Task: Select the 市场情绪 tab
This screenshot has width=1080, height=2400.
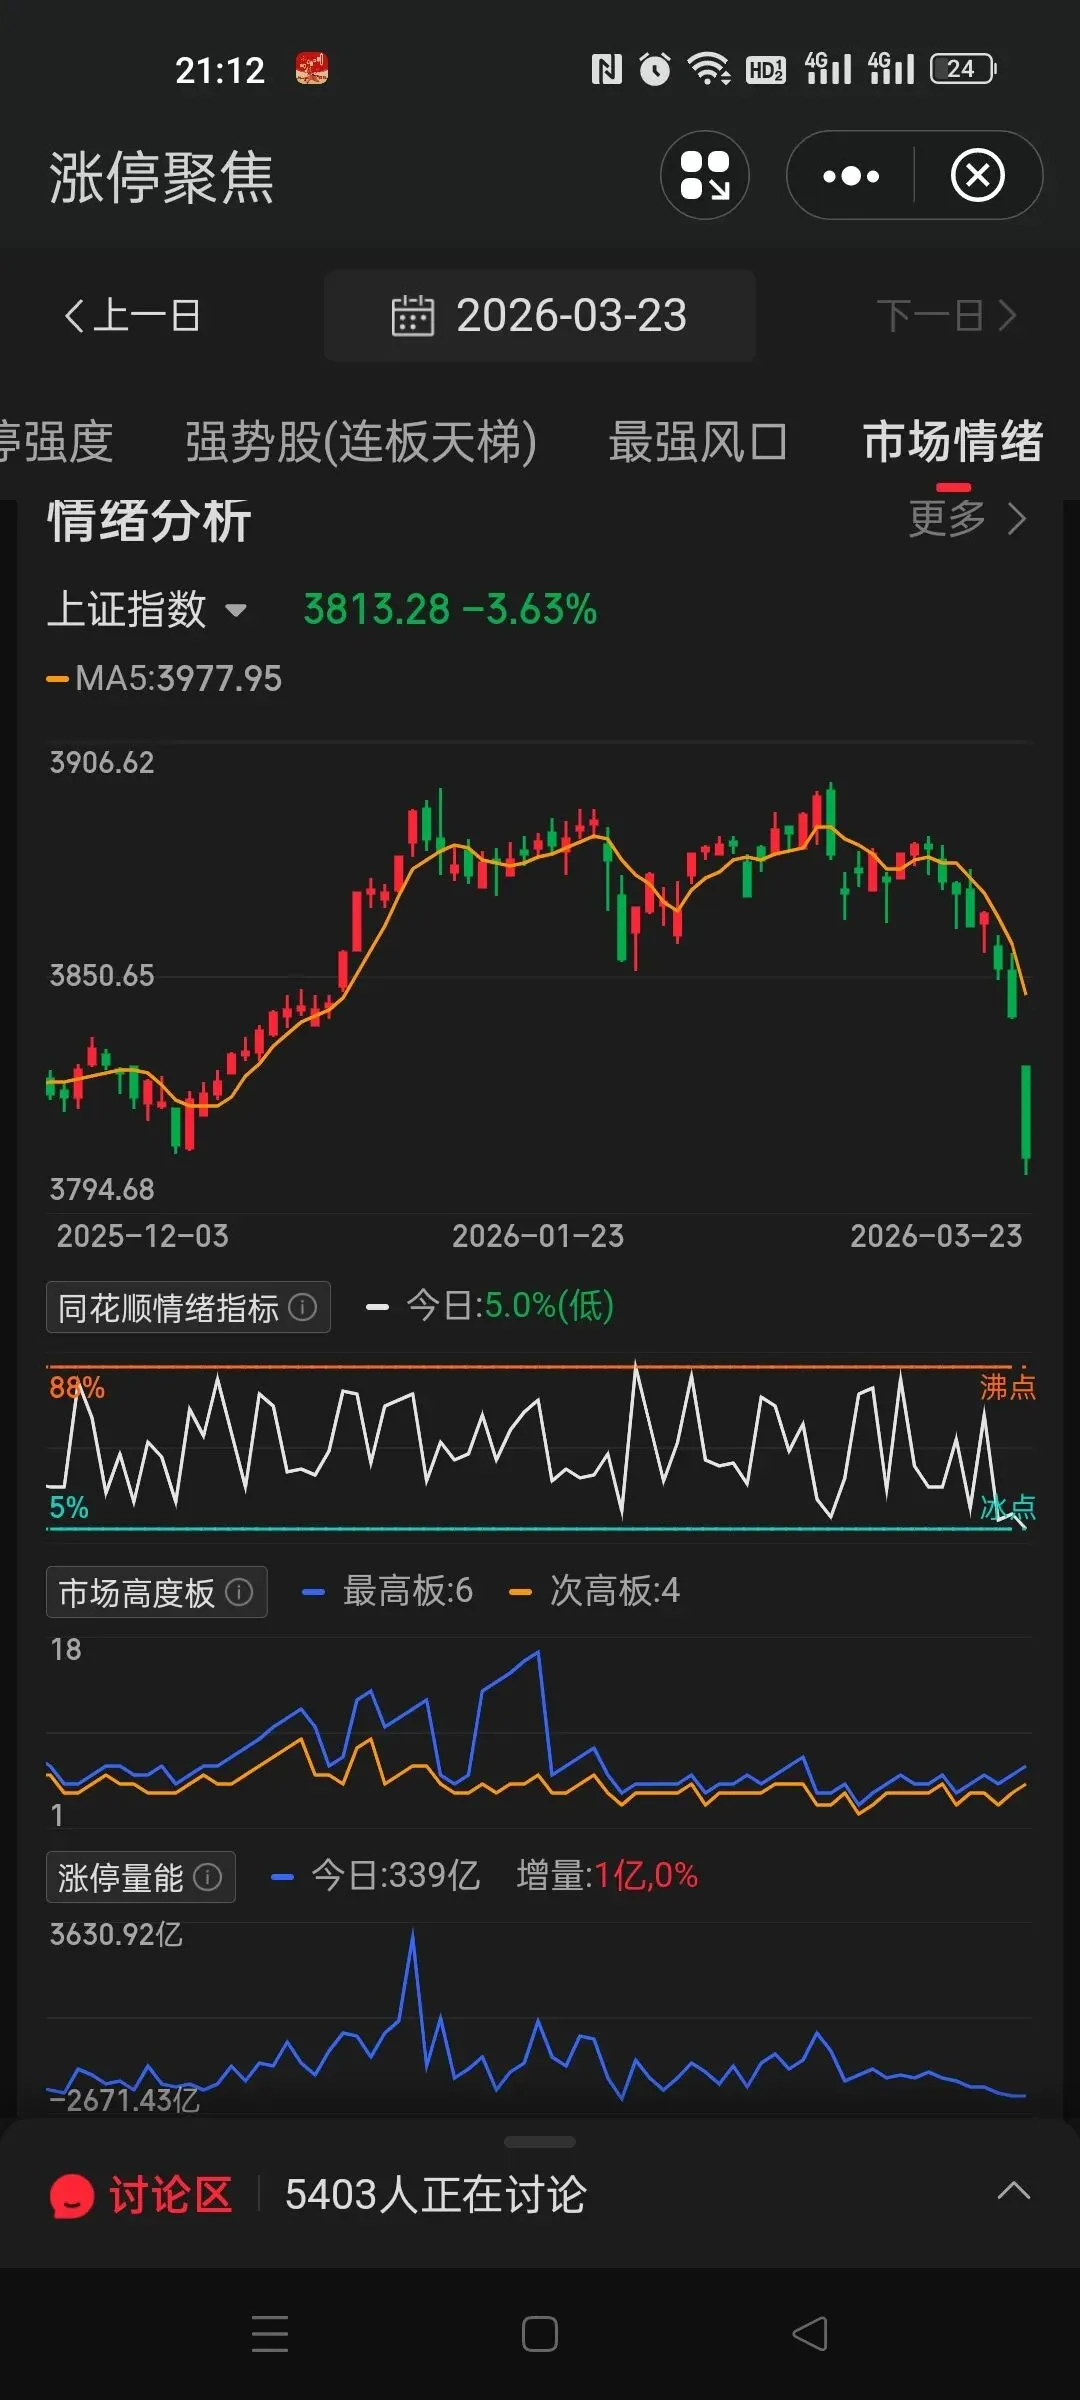Action: 953,442
